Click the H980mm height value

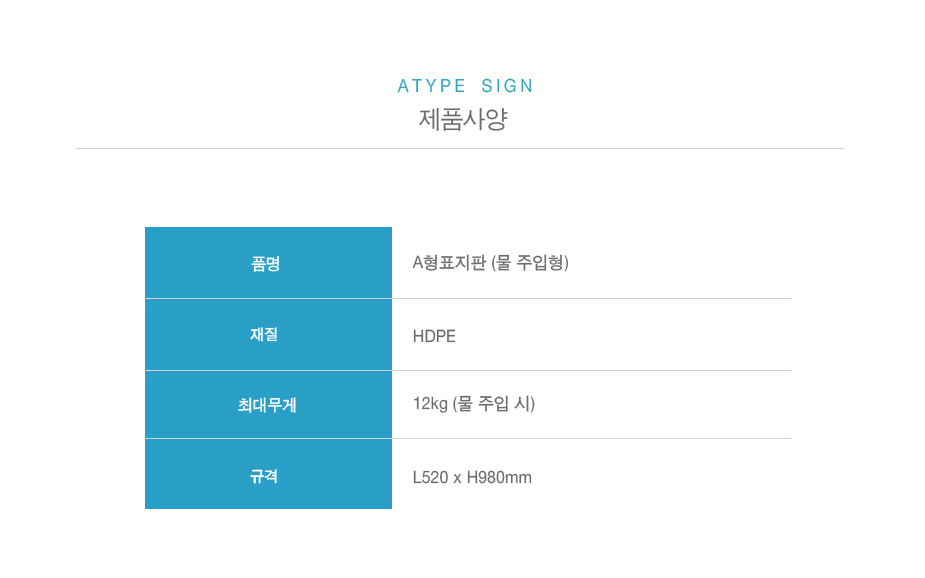(499, 477)
